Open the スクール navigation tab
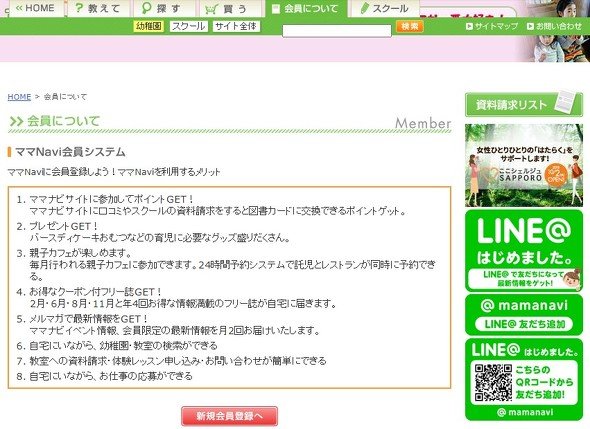 tap(385, 8)
